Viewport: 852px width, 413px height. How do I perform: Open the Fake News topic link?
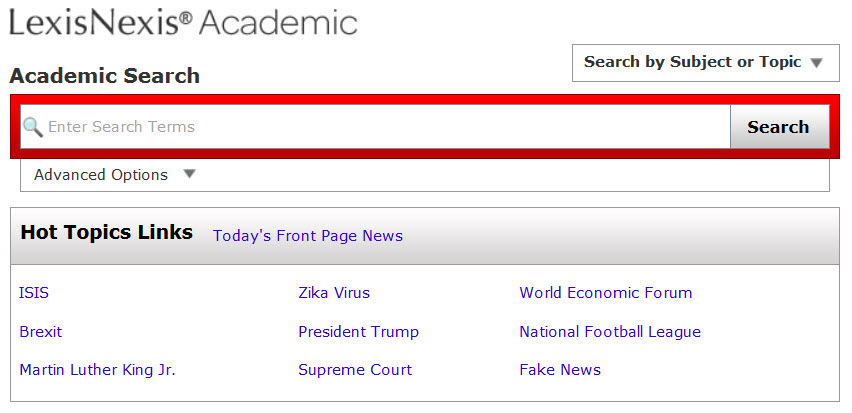(x=560, y=370)
